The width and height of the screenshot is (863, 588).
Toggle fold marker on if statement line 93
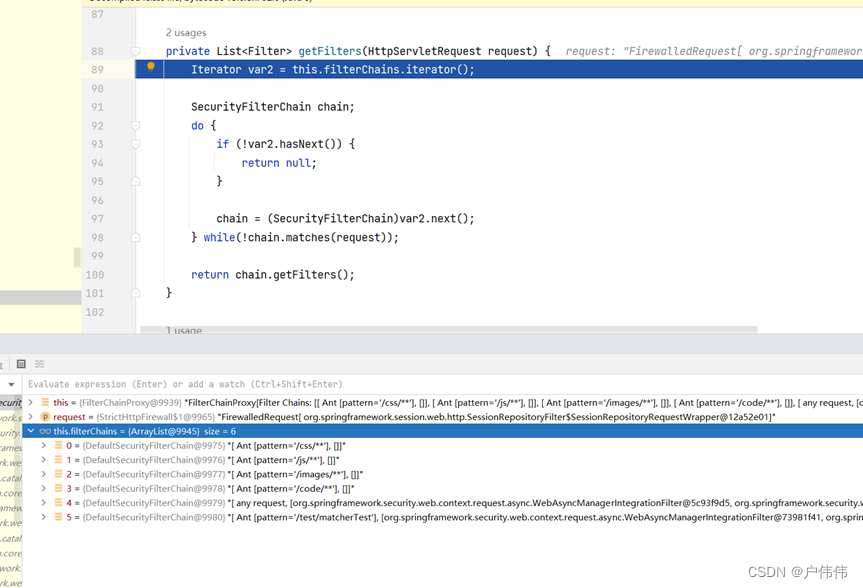[x=135, y=144]
